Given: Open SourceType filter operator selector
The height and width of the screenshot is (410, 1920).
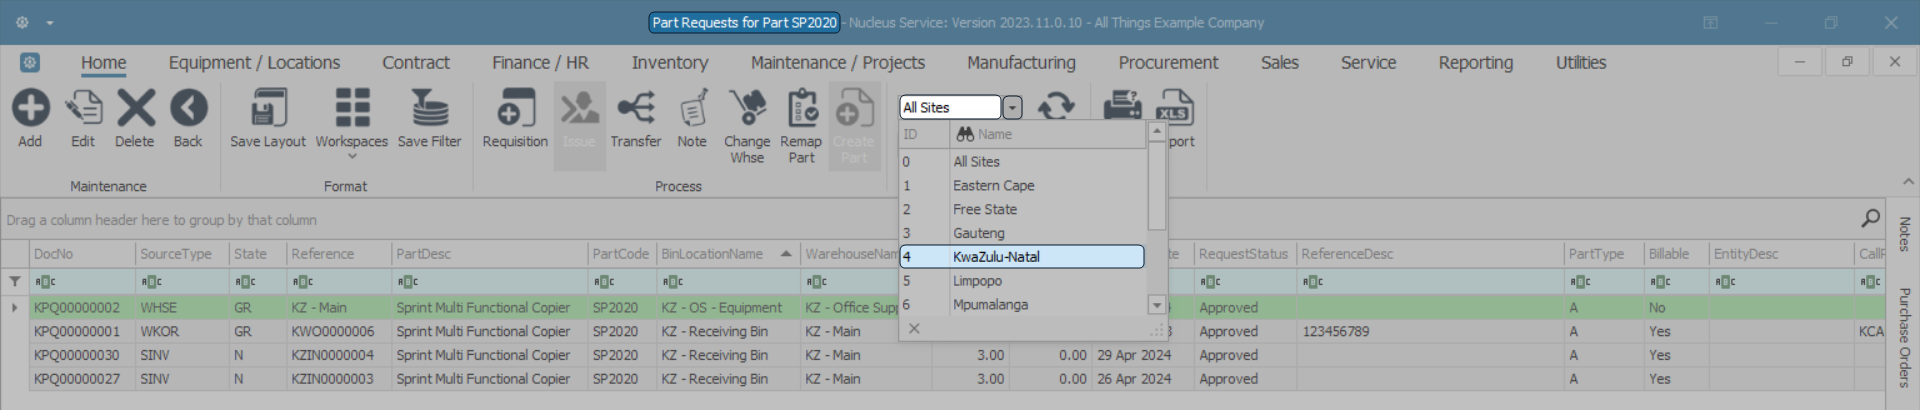Looking at the screenshot, I should (x=151, y=282).
